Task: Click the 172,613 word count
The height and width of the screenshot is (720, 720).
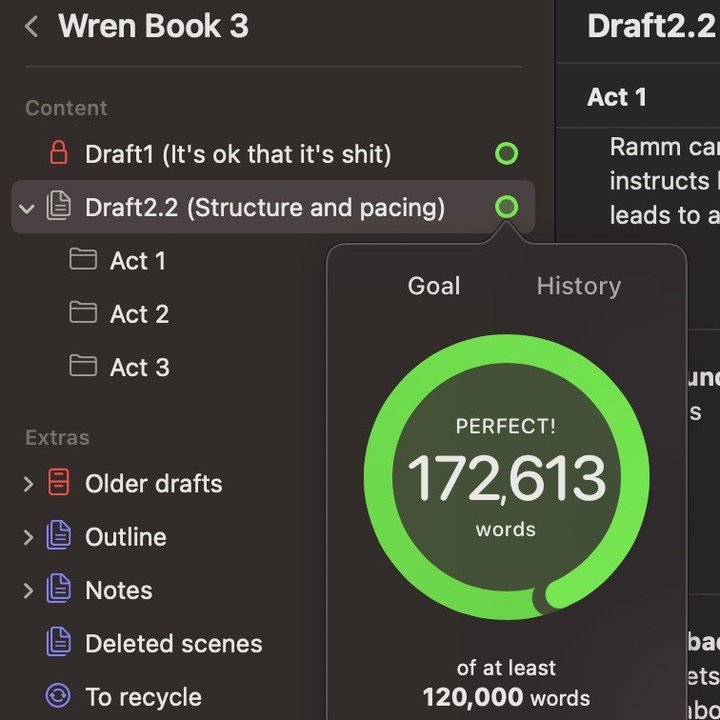Action: tap(506, 479)
